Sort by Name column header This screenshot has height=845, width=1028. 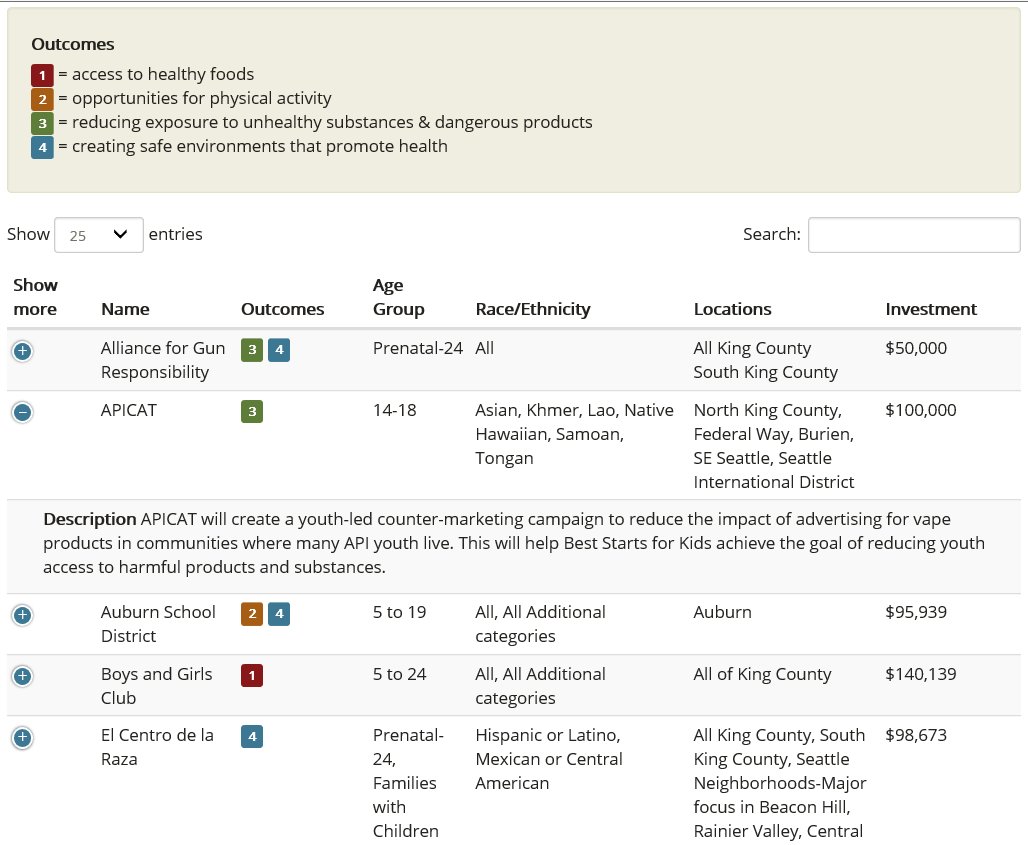pyautogui.click(x=125, y=309)
